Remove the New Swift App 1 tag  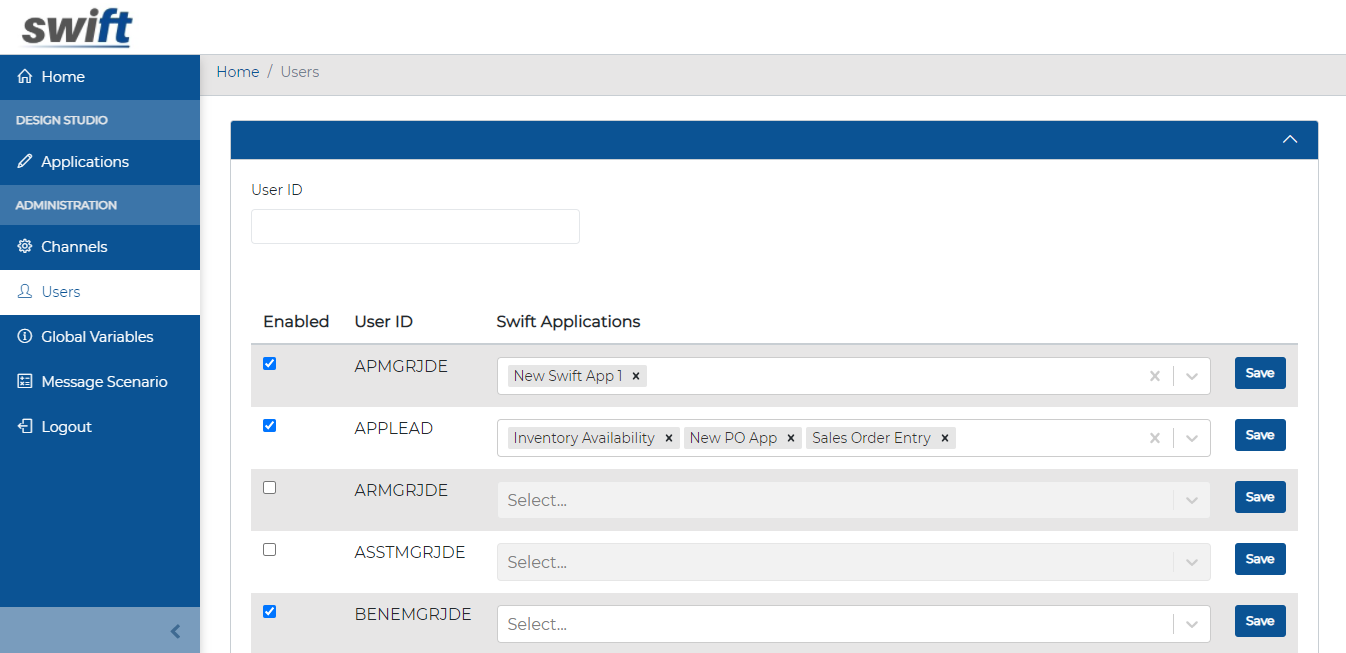coord(636,375)
